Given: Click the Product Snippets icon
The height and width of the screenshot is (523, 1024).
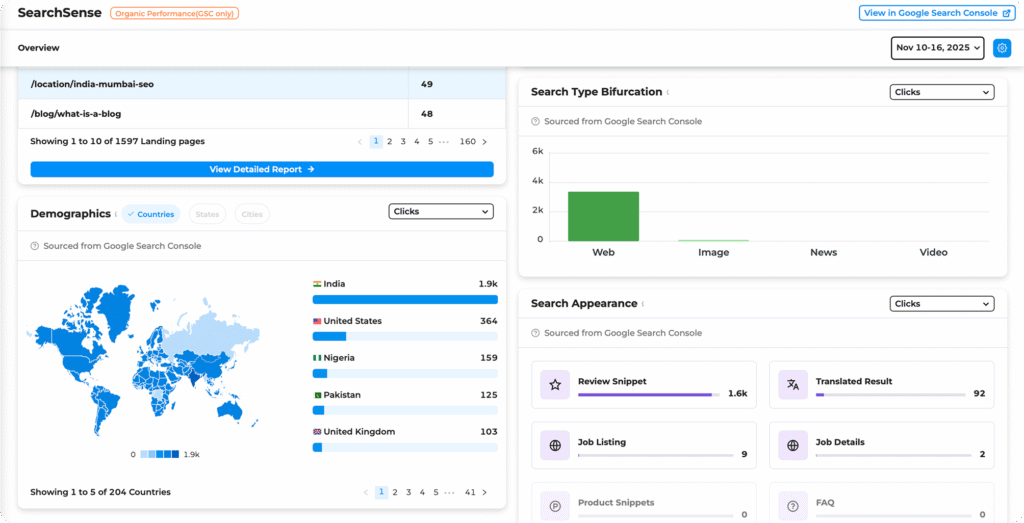Looking at the screenshot, I should coord(555,505).
